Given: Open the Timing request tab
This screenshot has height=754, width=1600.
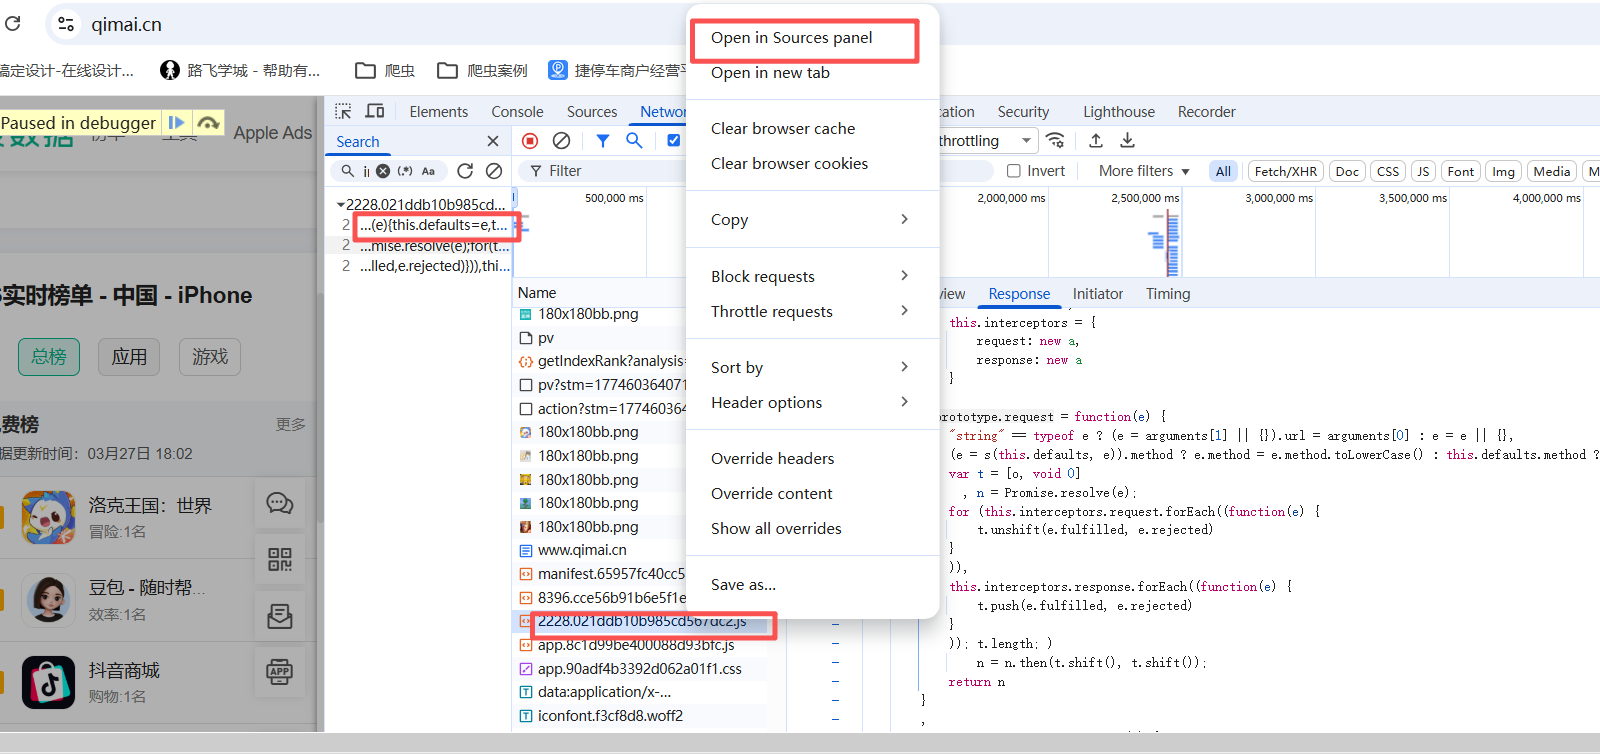Looking at the screenshot, I should click(x=1167, y=294).
